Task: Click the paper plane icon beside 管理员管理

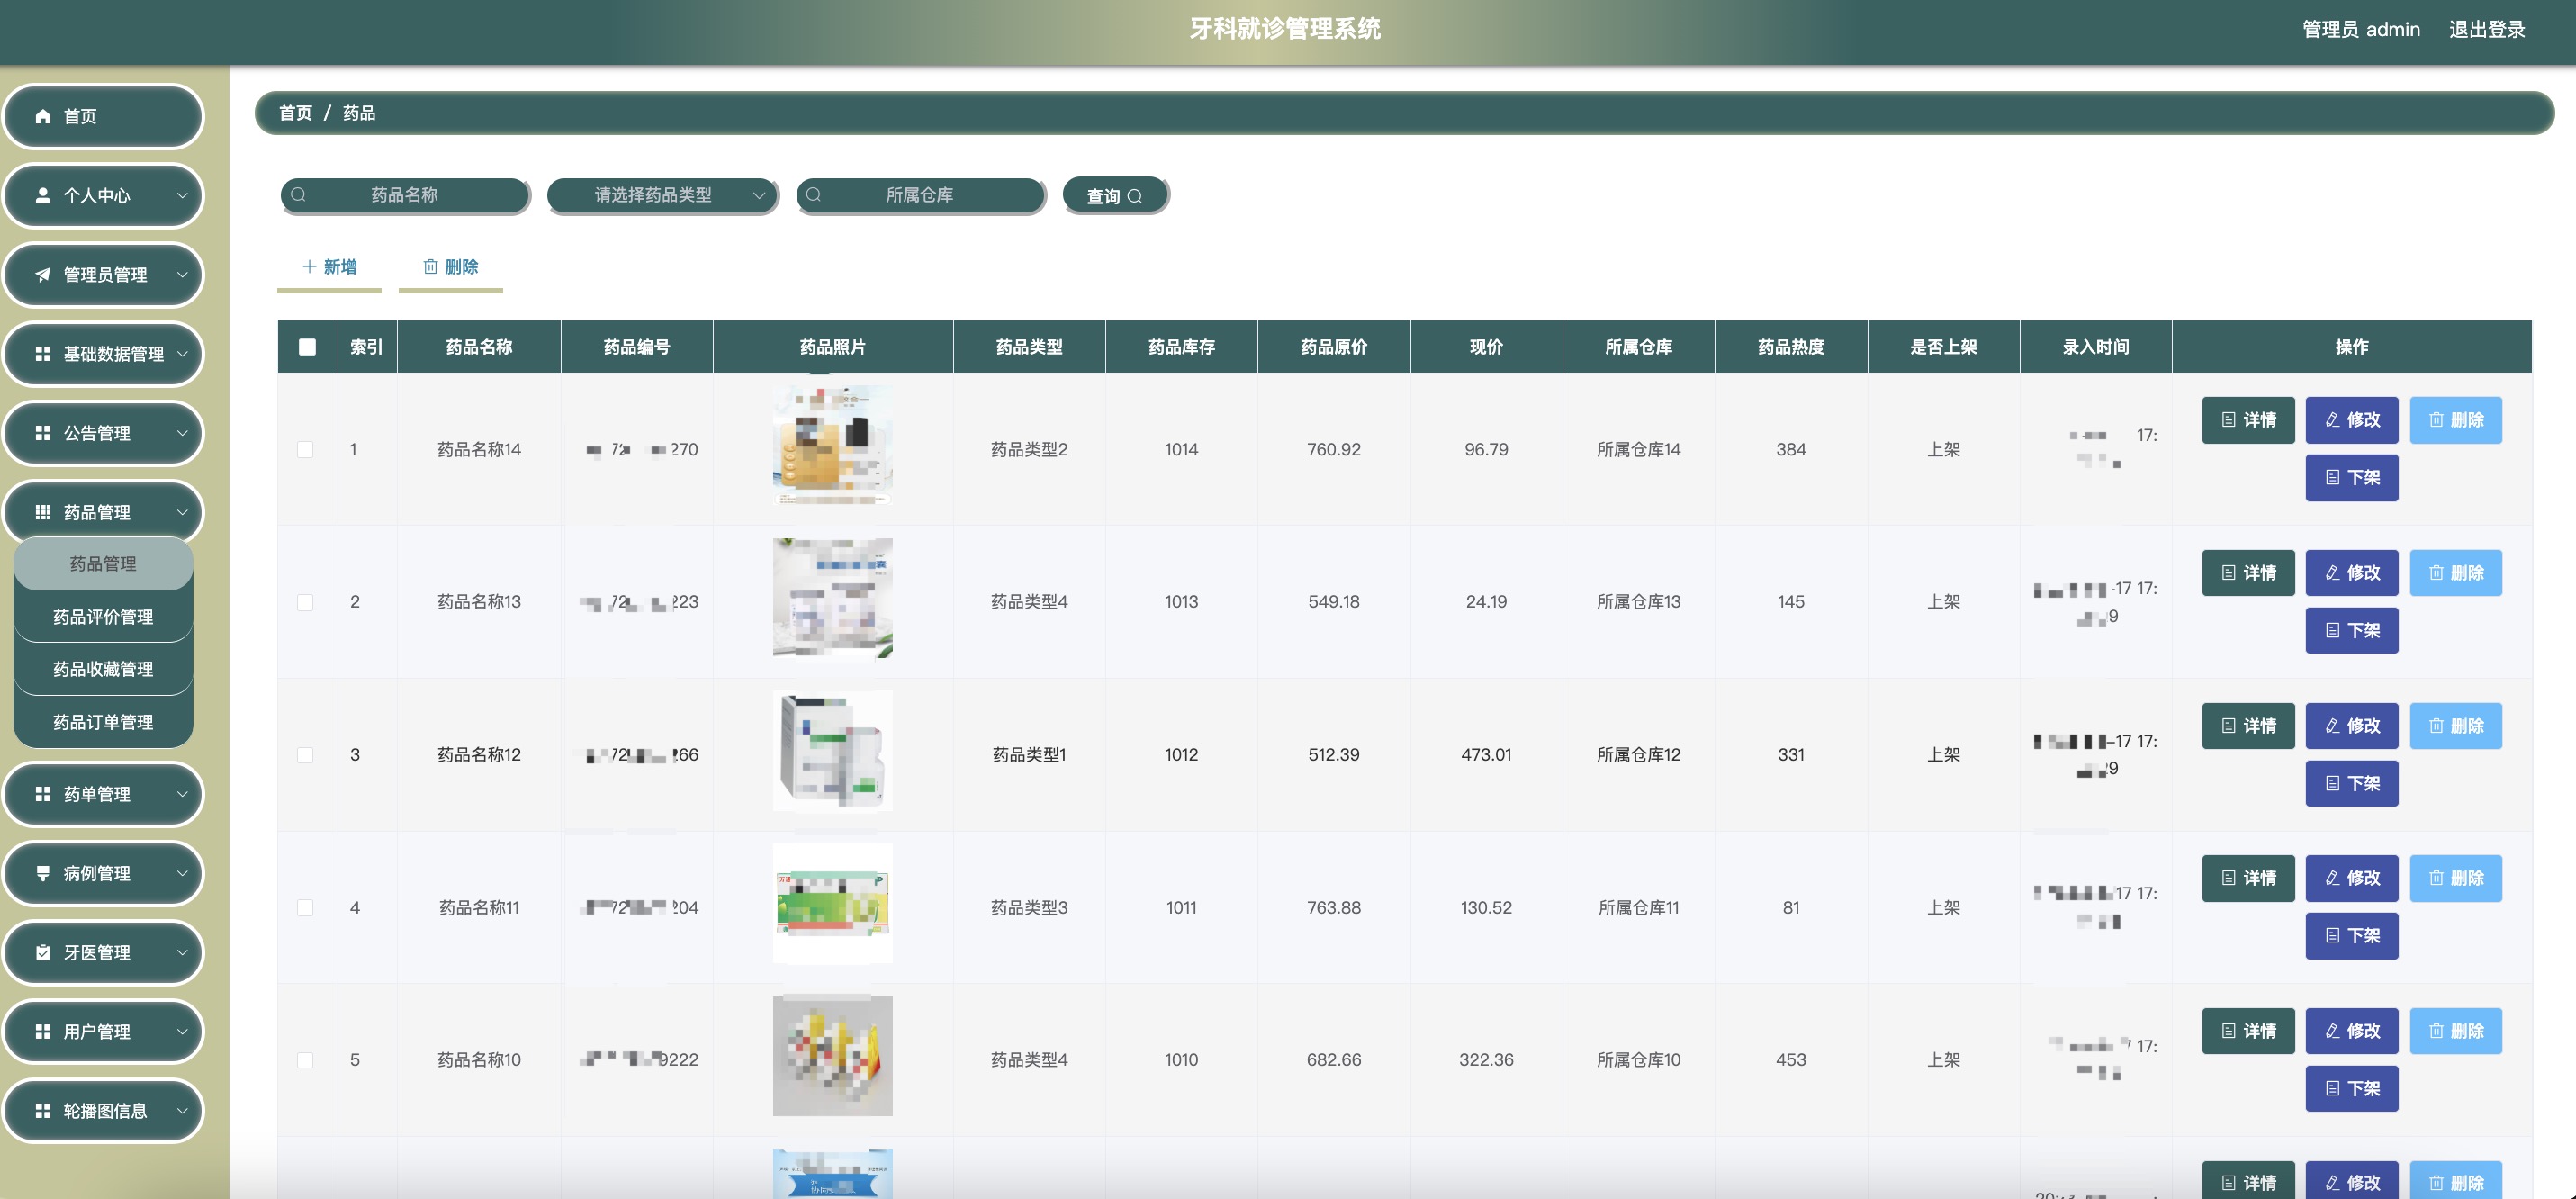Action: click(x=43, y=274)
